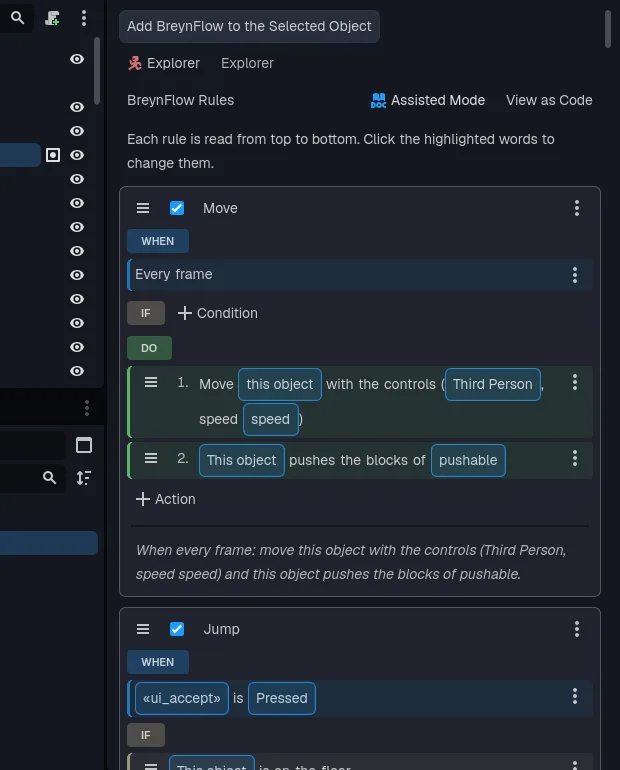Open the scene panel three-dot menu
620x770 pixels.
click(x=84, y=18)
